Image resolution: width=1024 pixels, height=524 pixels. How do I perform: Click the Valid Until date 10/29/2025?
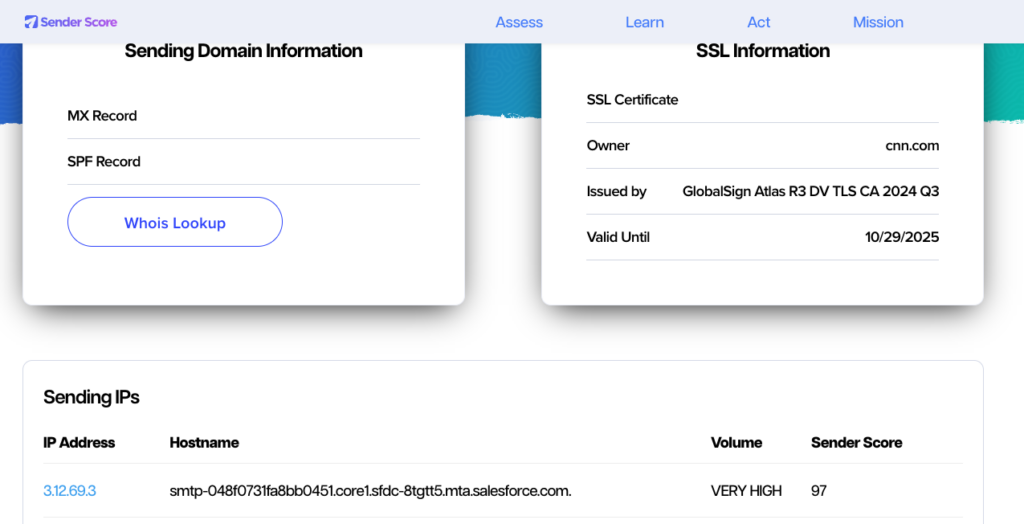tap(902, 237)
